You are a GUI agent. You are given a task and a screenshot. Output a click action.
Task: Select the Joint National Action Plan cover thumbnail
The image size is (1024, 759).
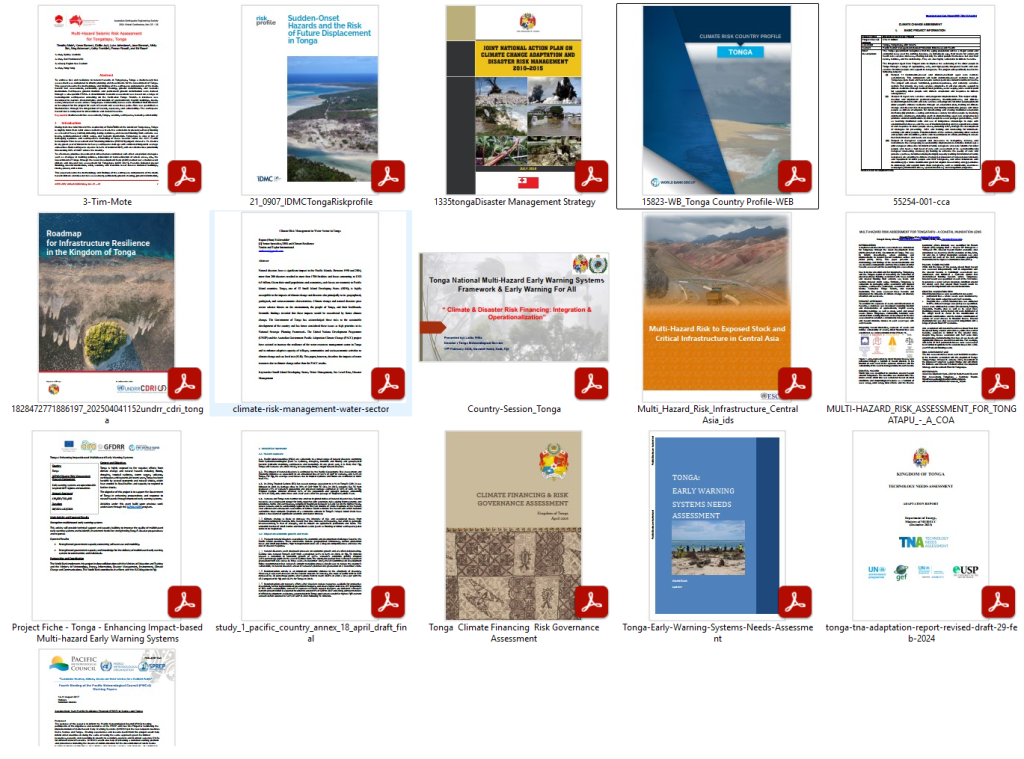513,98
